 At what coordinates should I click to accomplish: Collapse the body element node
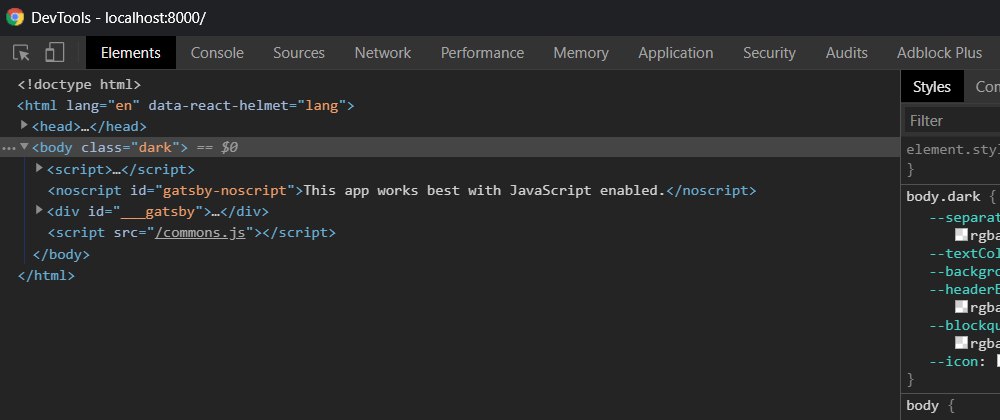click(24, 147)
